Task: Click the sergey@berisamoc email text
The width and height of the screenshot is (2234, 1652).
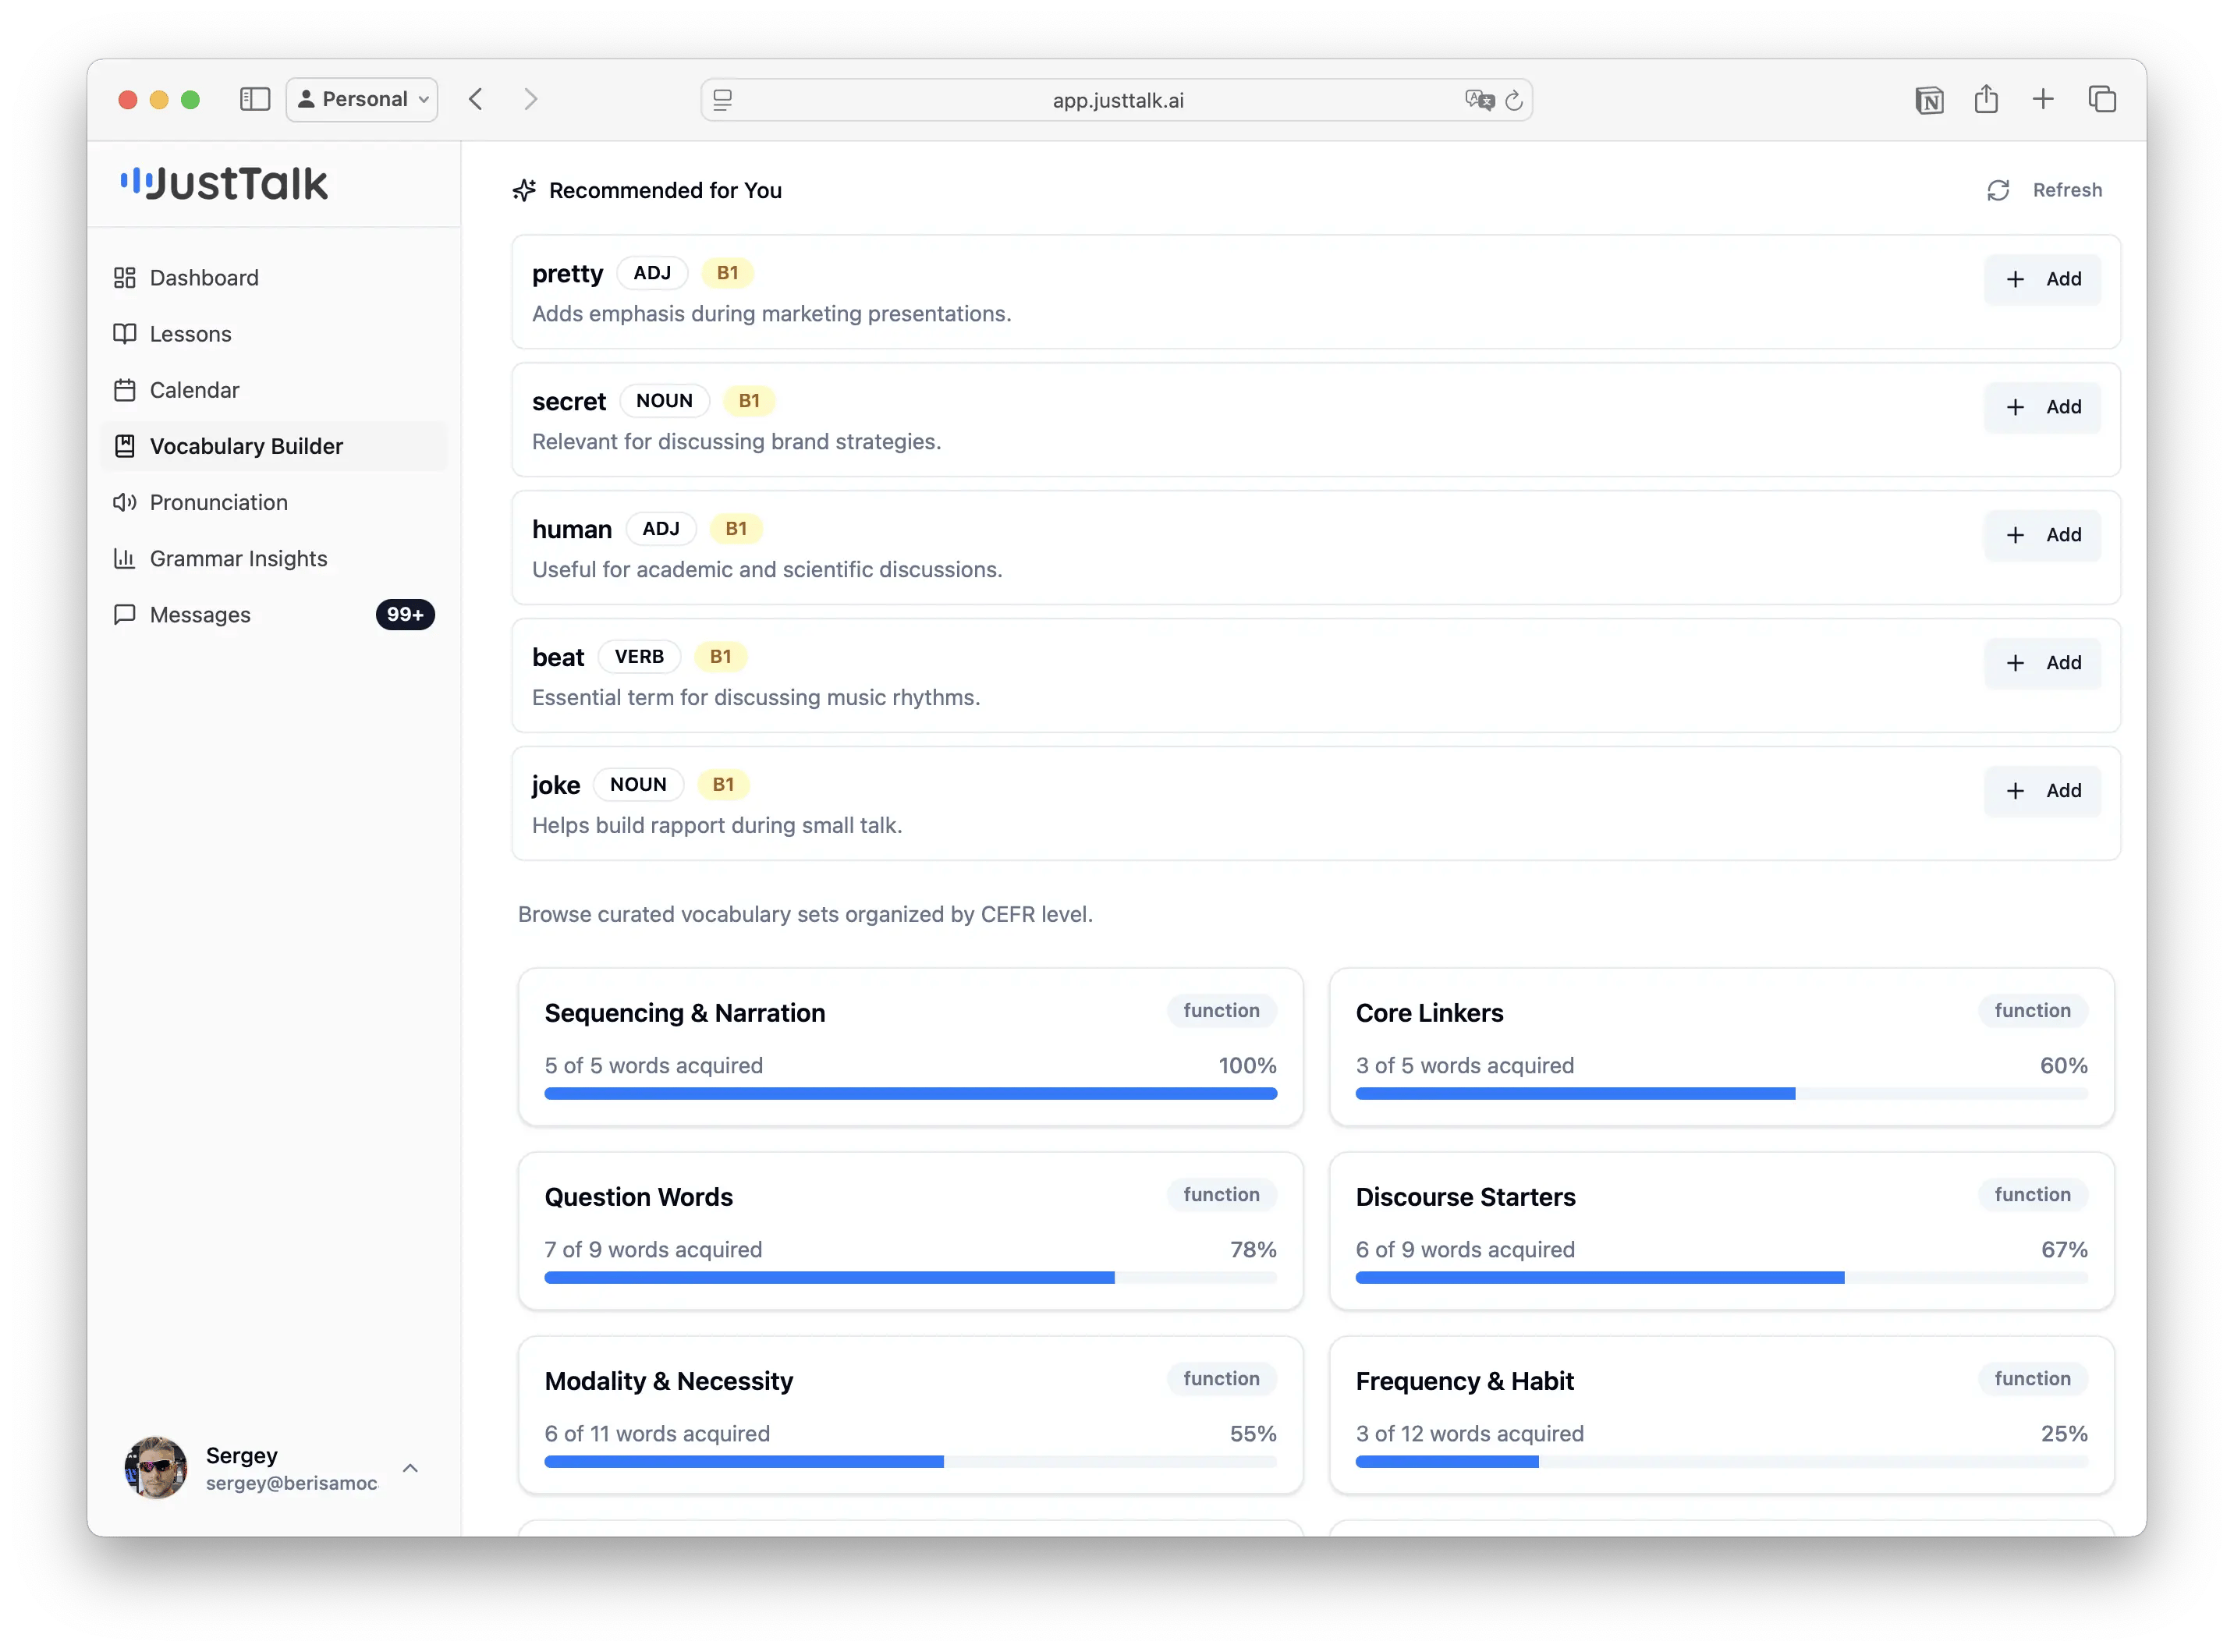Action: tap(291, 1483)
